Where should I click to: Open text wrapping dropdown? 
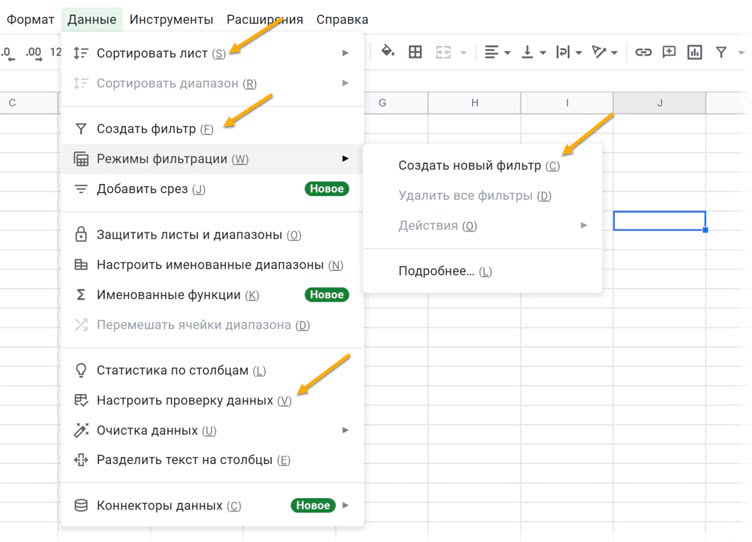pyautogui.click(x=566, y=52)
